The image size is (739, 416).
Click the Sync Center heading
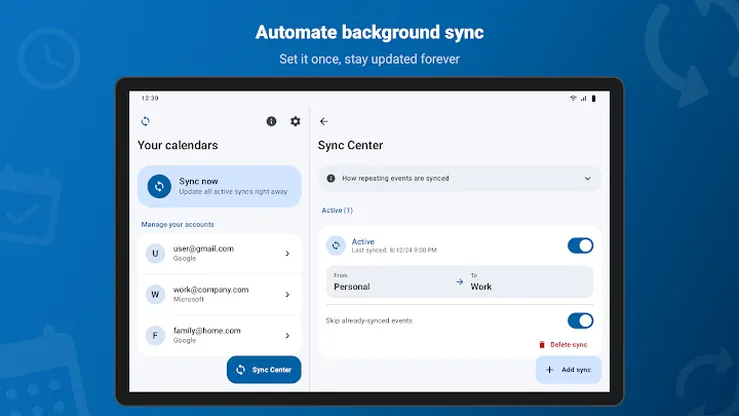click(350, 145)
